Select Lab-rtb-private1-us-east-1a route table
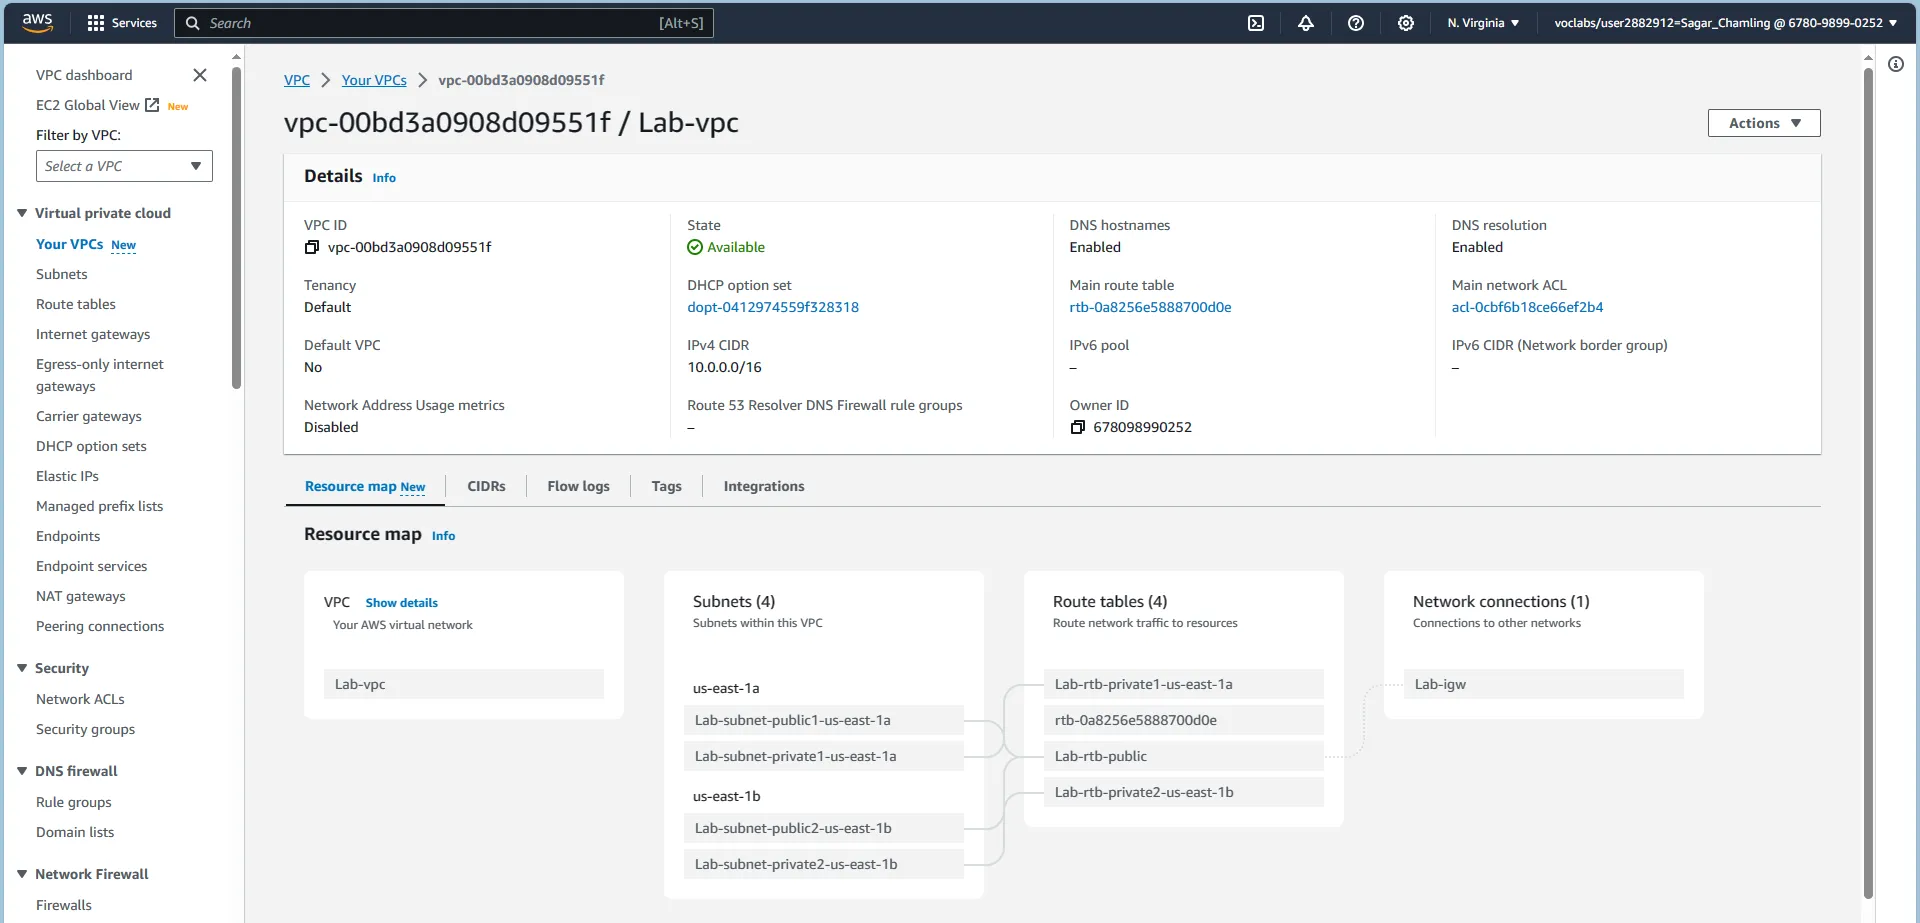The image size is (1920, 923). coord(1184,684)
